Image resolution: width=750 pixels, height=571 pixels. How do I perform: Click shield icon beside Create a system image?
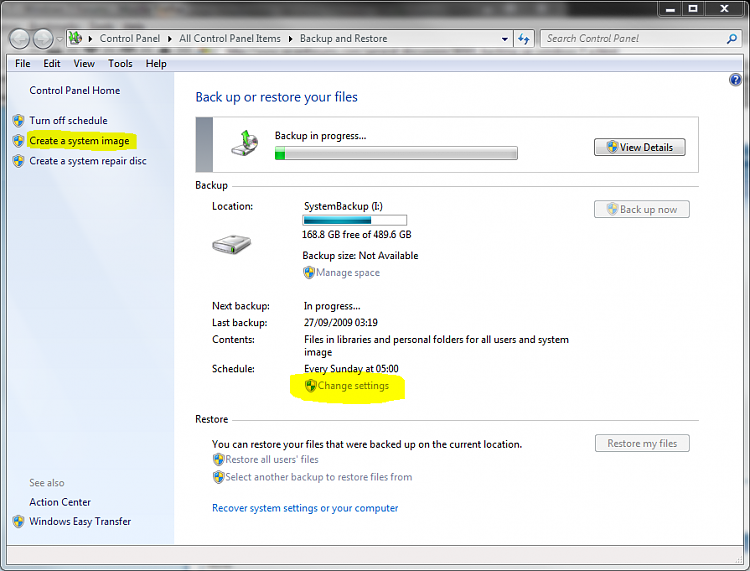tap(18, 141)
